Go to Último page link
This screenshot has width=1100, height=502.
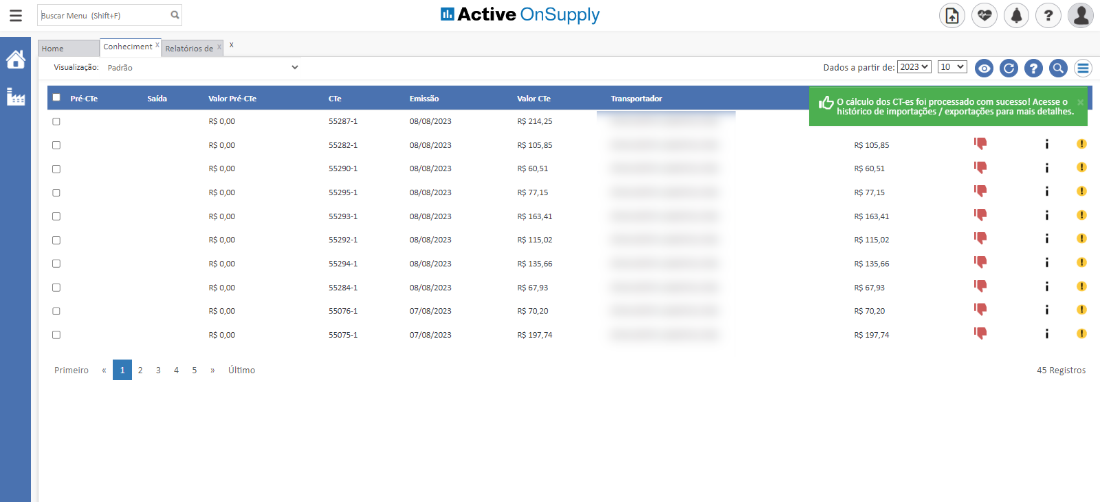tap(241, 370)
